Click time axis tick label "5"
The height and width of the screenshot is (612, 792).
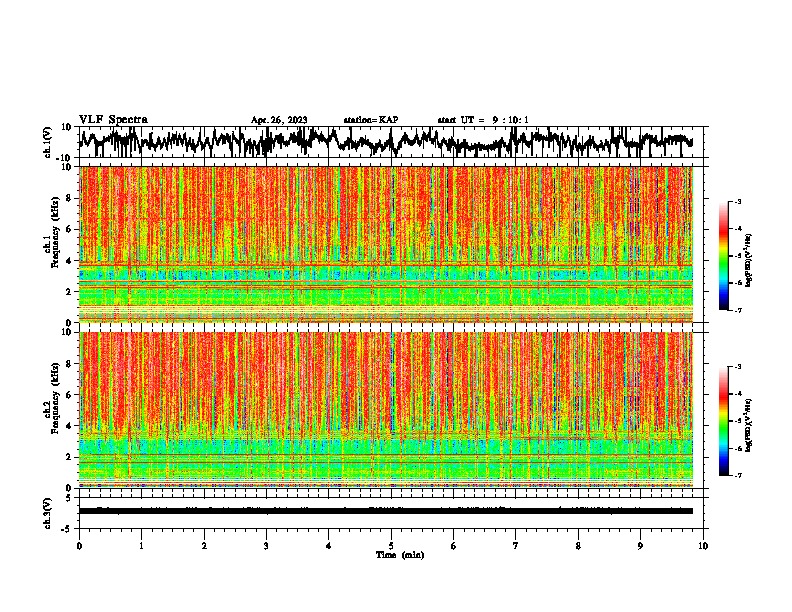click(391, 546)
